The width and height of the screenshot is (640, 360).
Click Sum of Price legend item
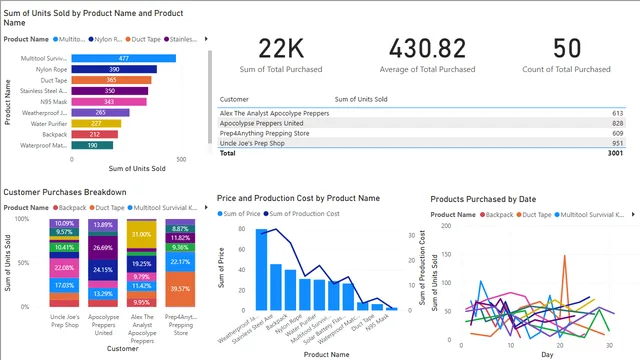click(x=239, y=213)
